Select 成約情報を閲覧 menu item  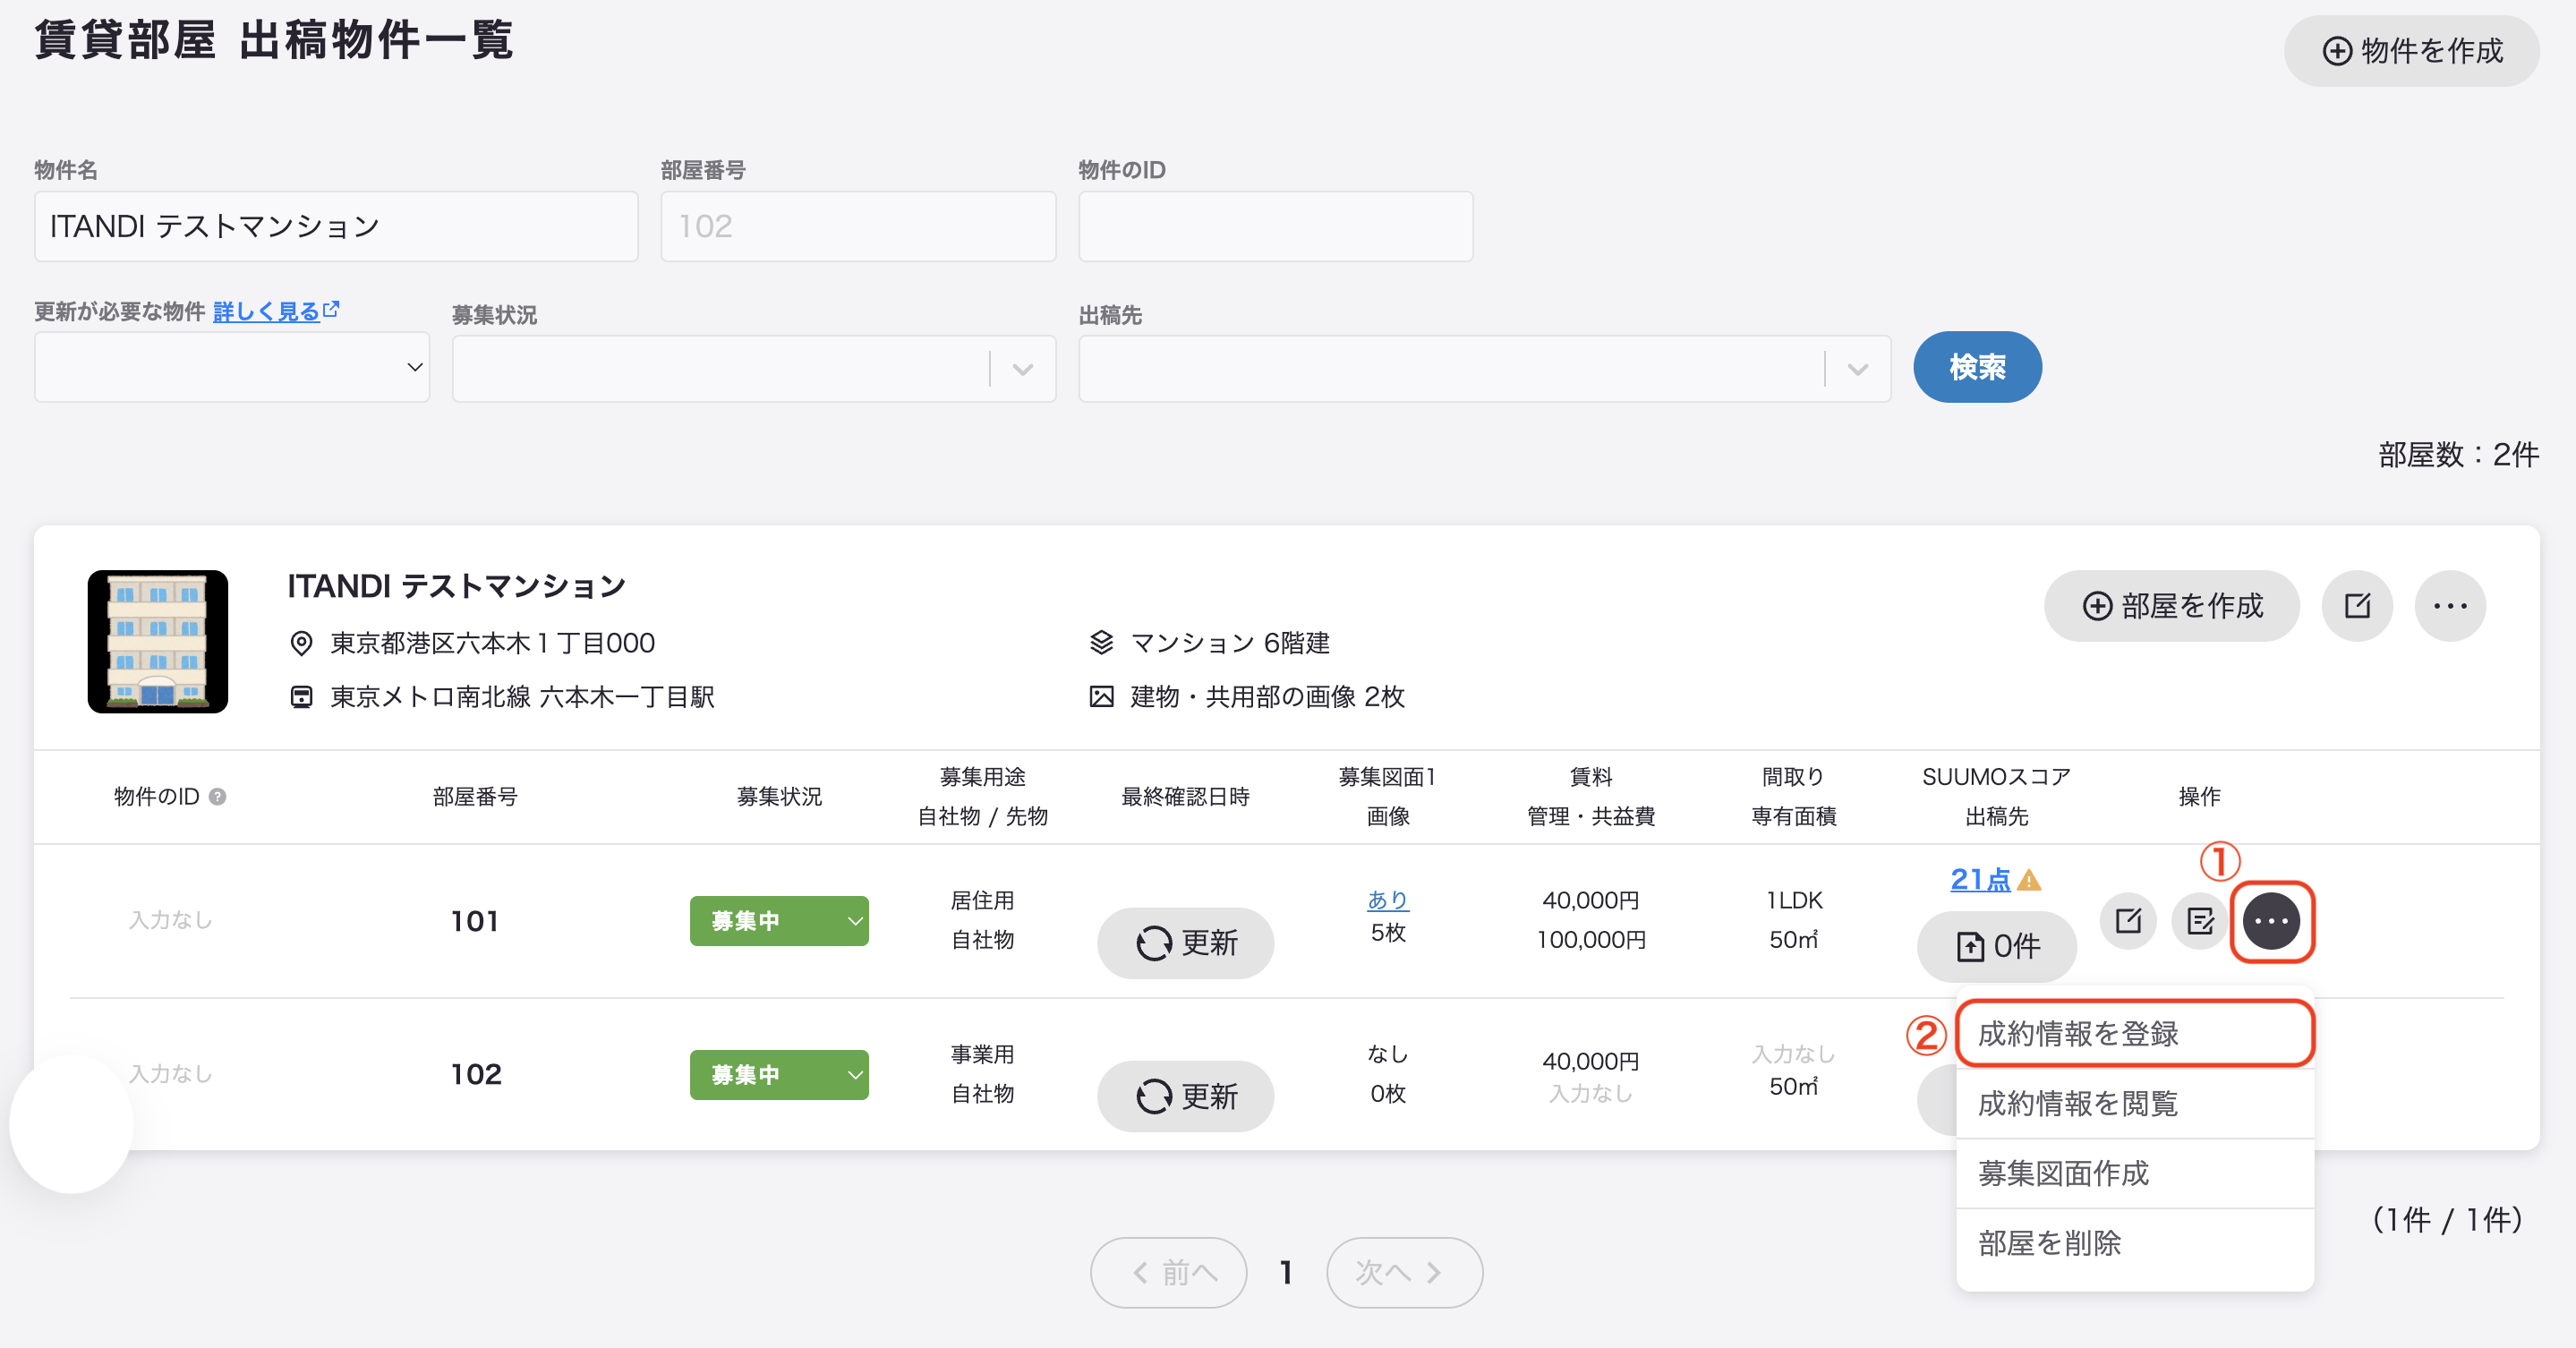2134,1104
